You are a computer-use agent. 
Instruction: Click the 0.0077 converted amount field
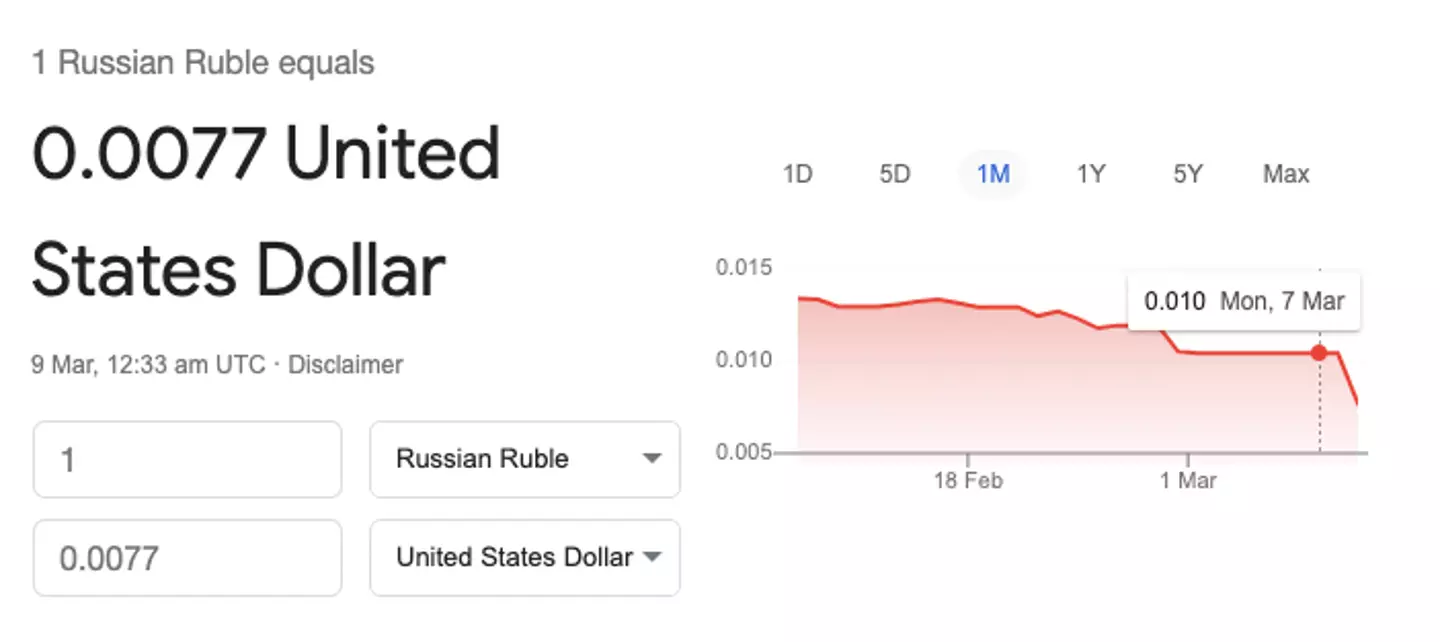188,557
